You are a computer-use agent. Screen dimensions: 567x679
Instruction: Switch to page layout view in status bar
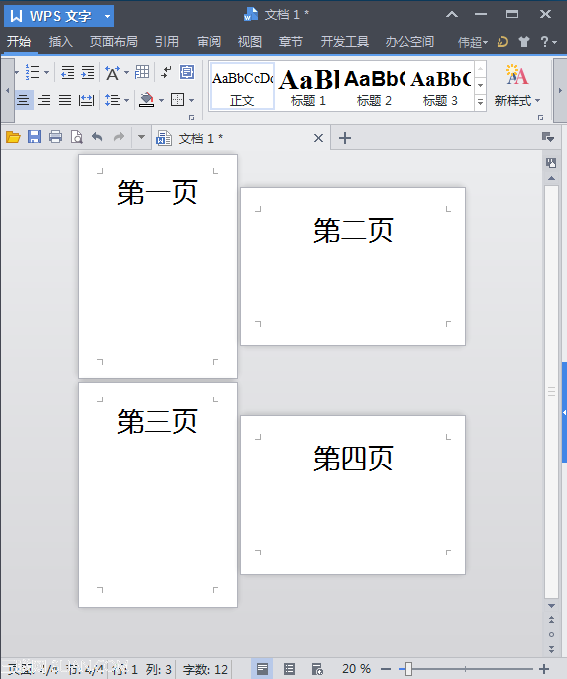[262, 669]
